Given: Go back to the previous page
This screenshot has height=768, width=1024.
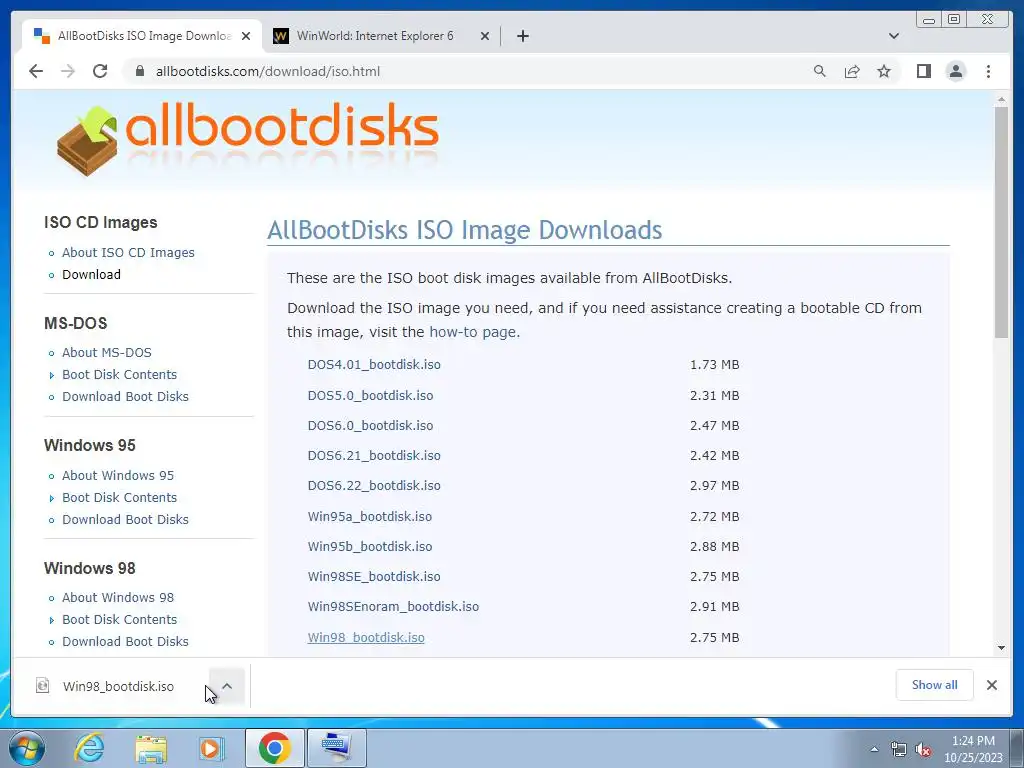Looking at the screenshot, I should [36, 71].
